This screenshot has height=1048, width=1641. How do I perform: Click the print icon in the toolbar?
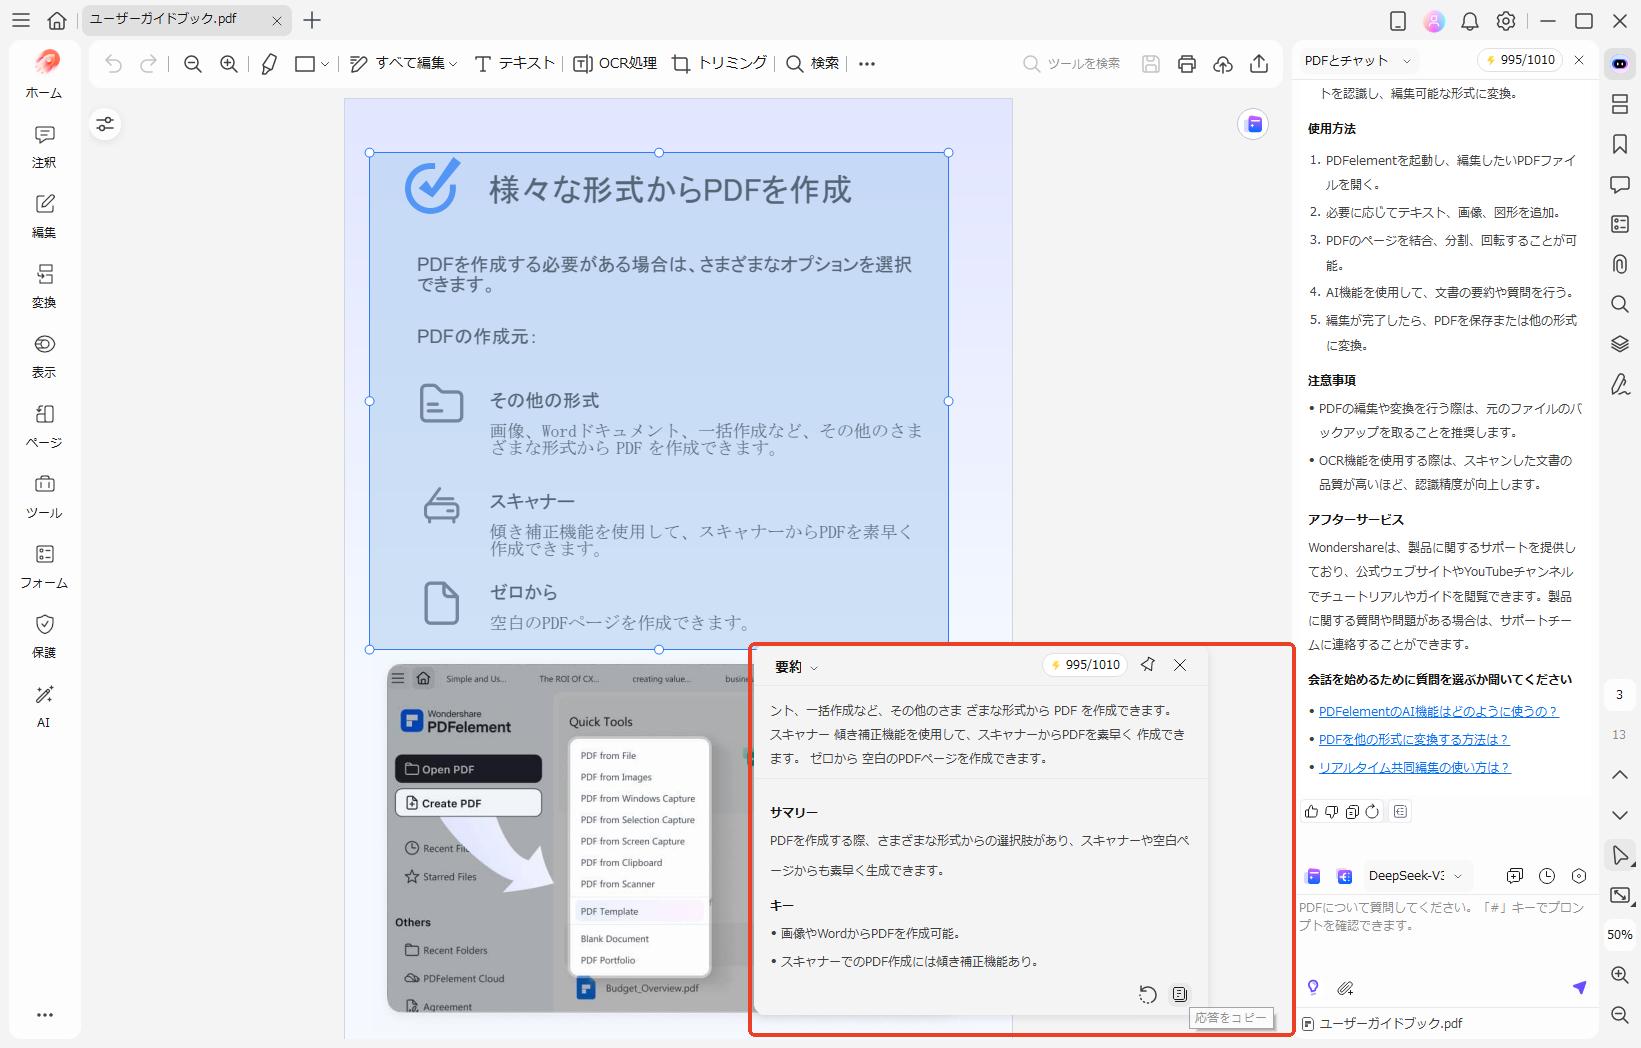[x=1186, y=63]
